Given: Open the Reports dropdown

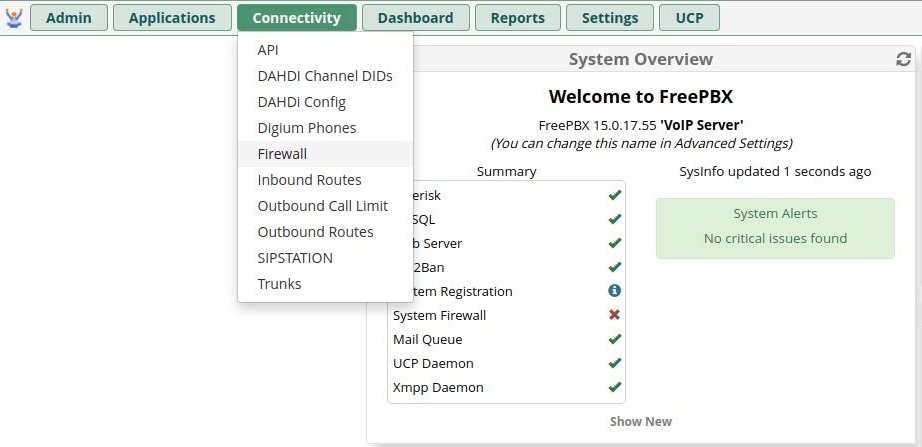Looking at the screenshot, I should coord(518,18).
